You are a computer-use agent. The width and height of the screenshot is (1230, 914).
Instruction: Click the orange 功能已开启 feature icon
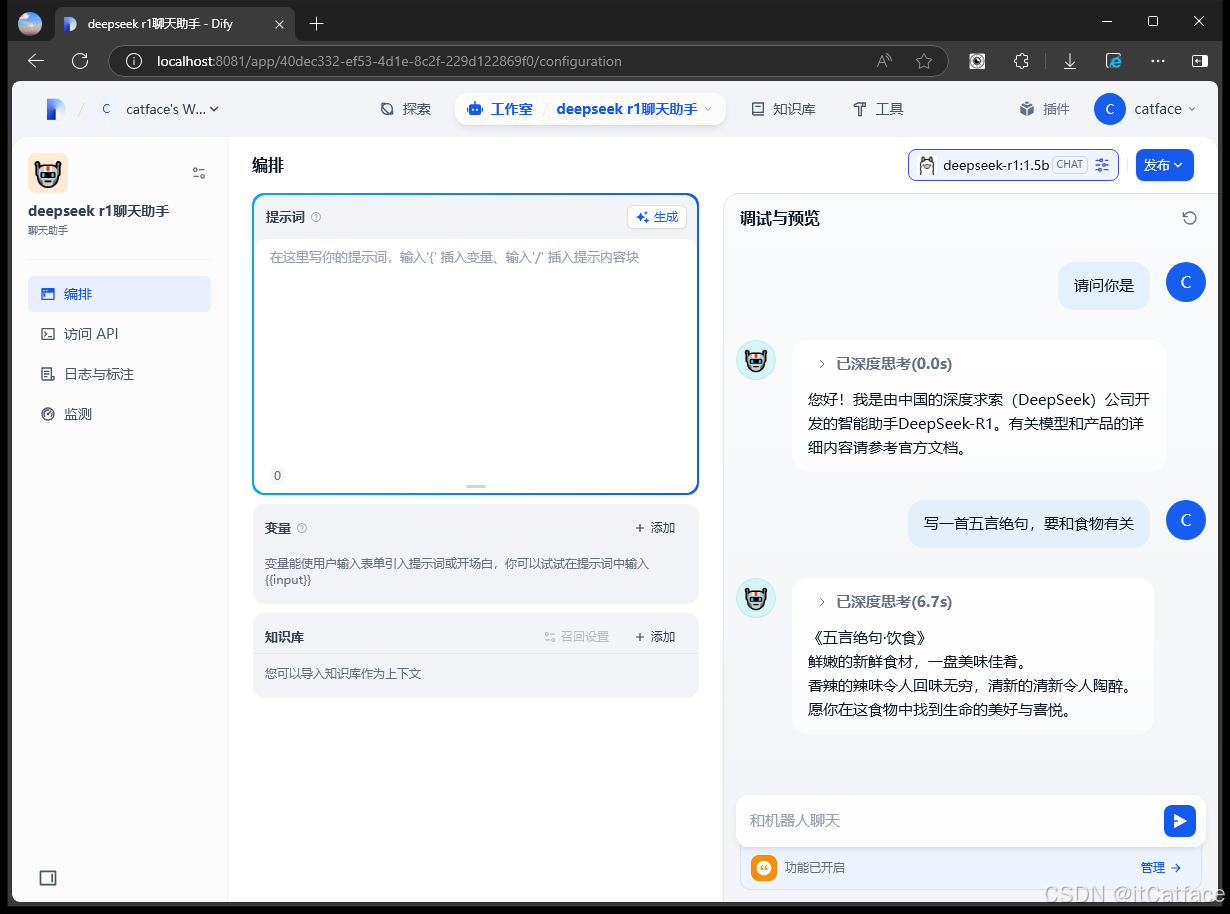pos(764,868)
